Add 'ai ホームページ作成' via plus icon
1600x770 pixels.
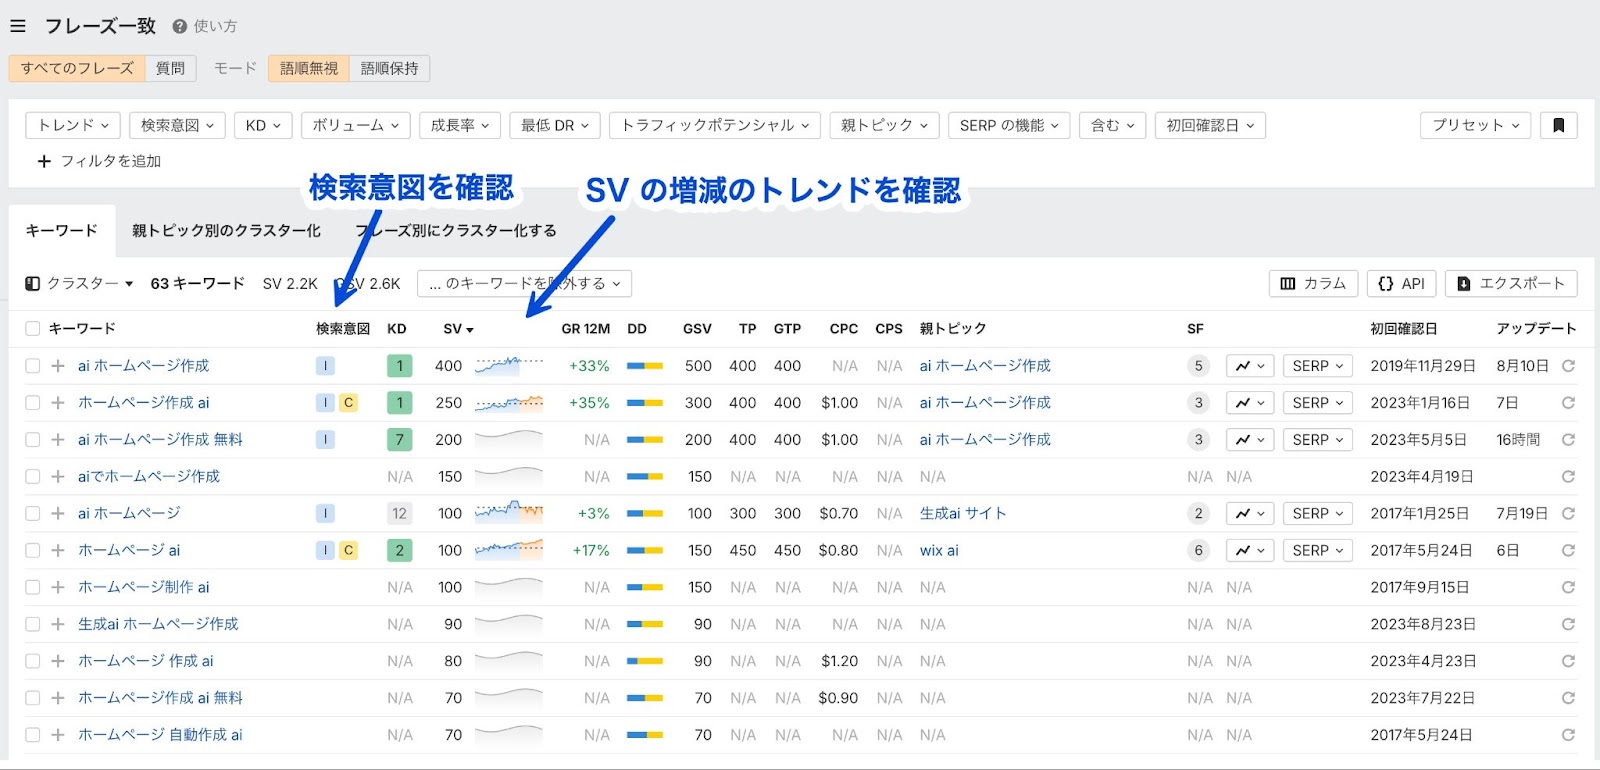click(58, 366)
